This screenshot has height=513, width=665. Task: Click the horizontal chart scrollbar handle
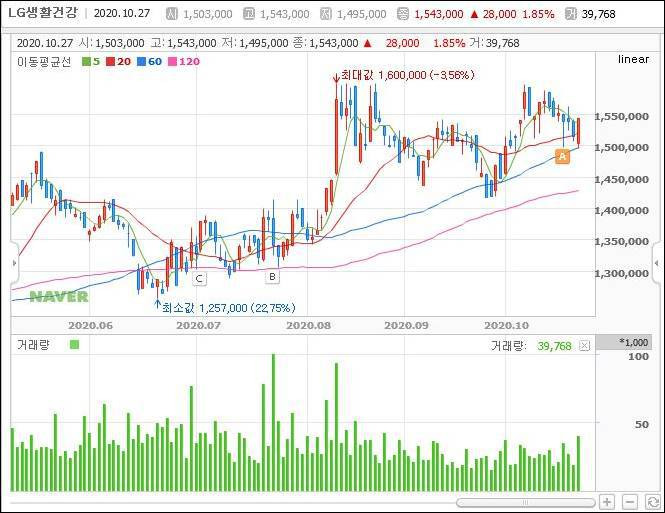pyautogui.click(x=525, y=503)
